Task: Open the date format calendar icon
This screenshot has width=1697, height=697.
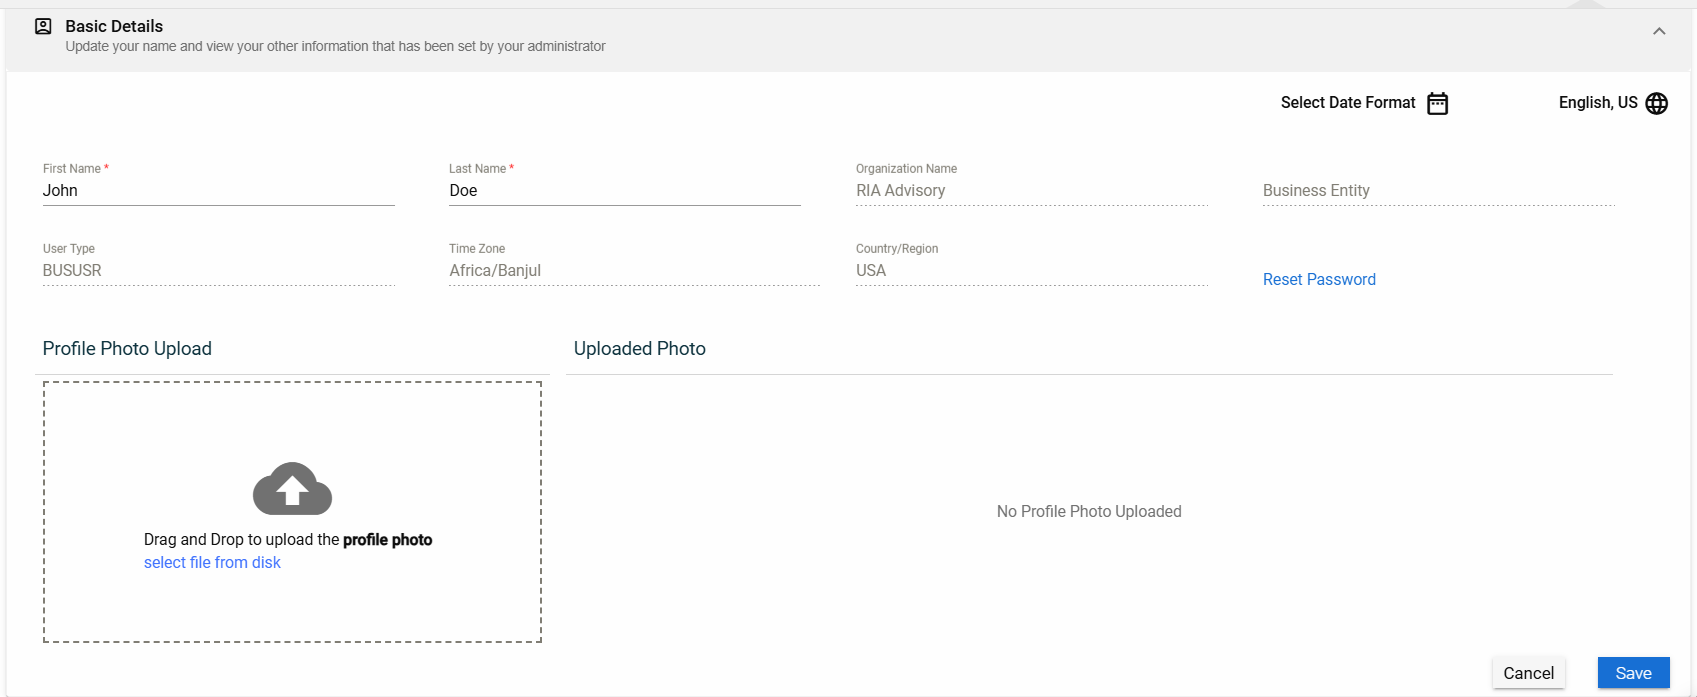Action: click(1437, 103)
